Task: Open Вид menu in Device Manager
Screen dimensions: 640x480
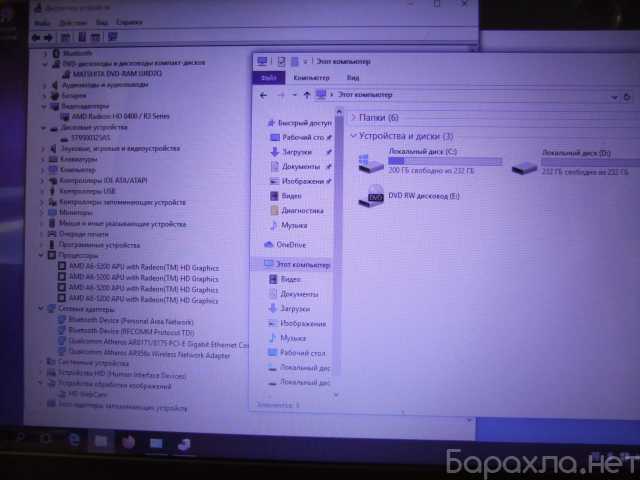Action: pos(102,22)
